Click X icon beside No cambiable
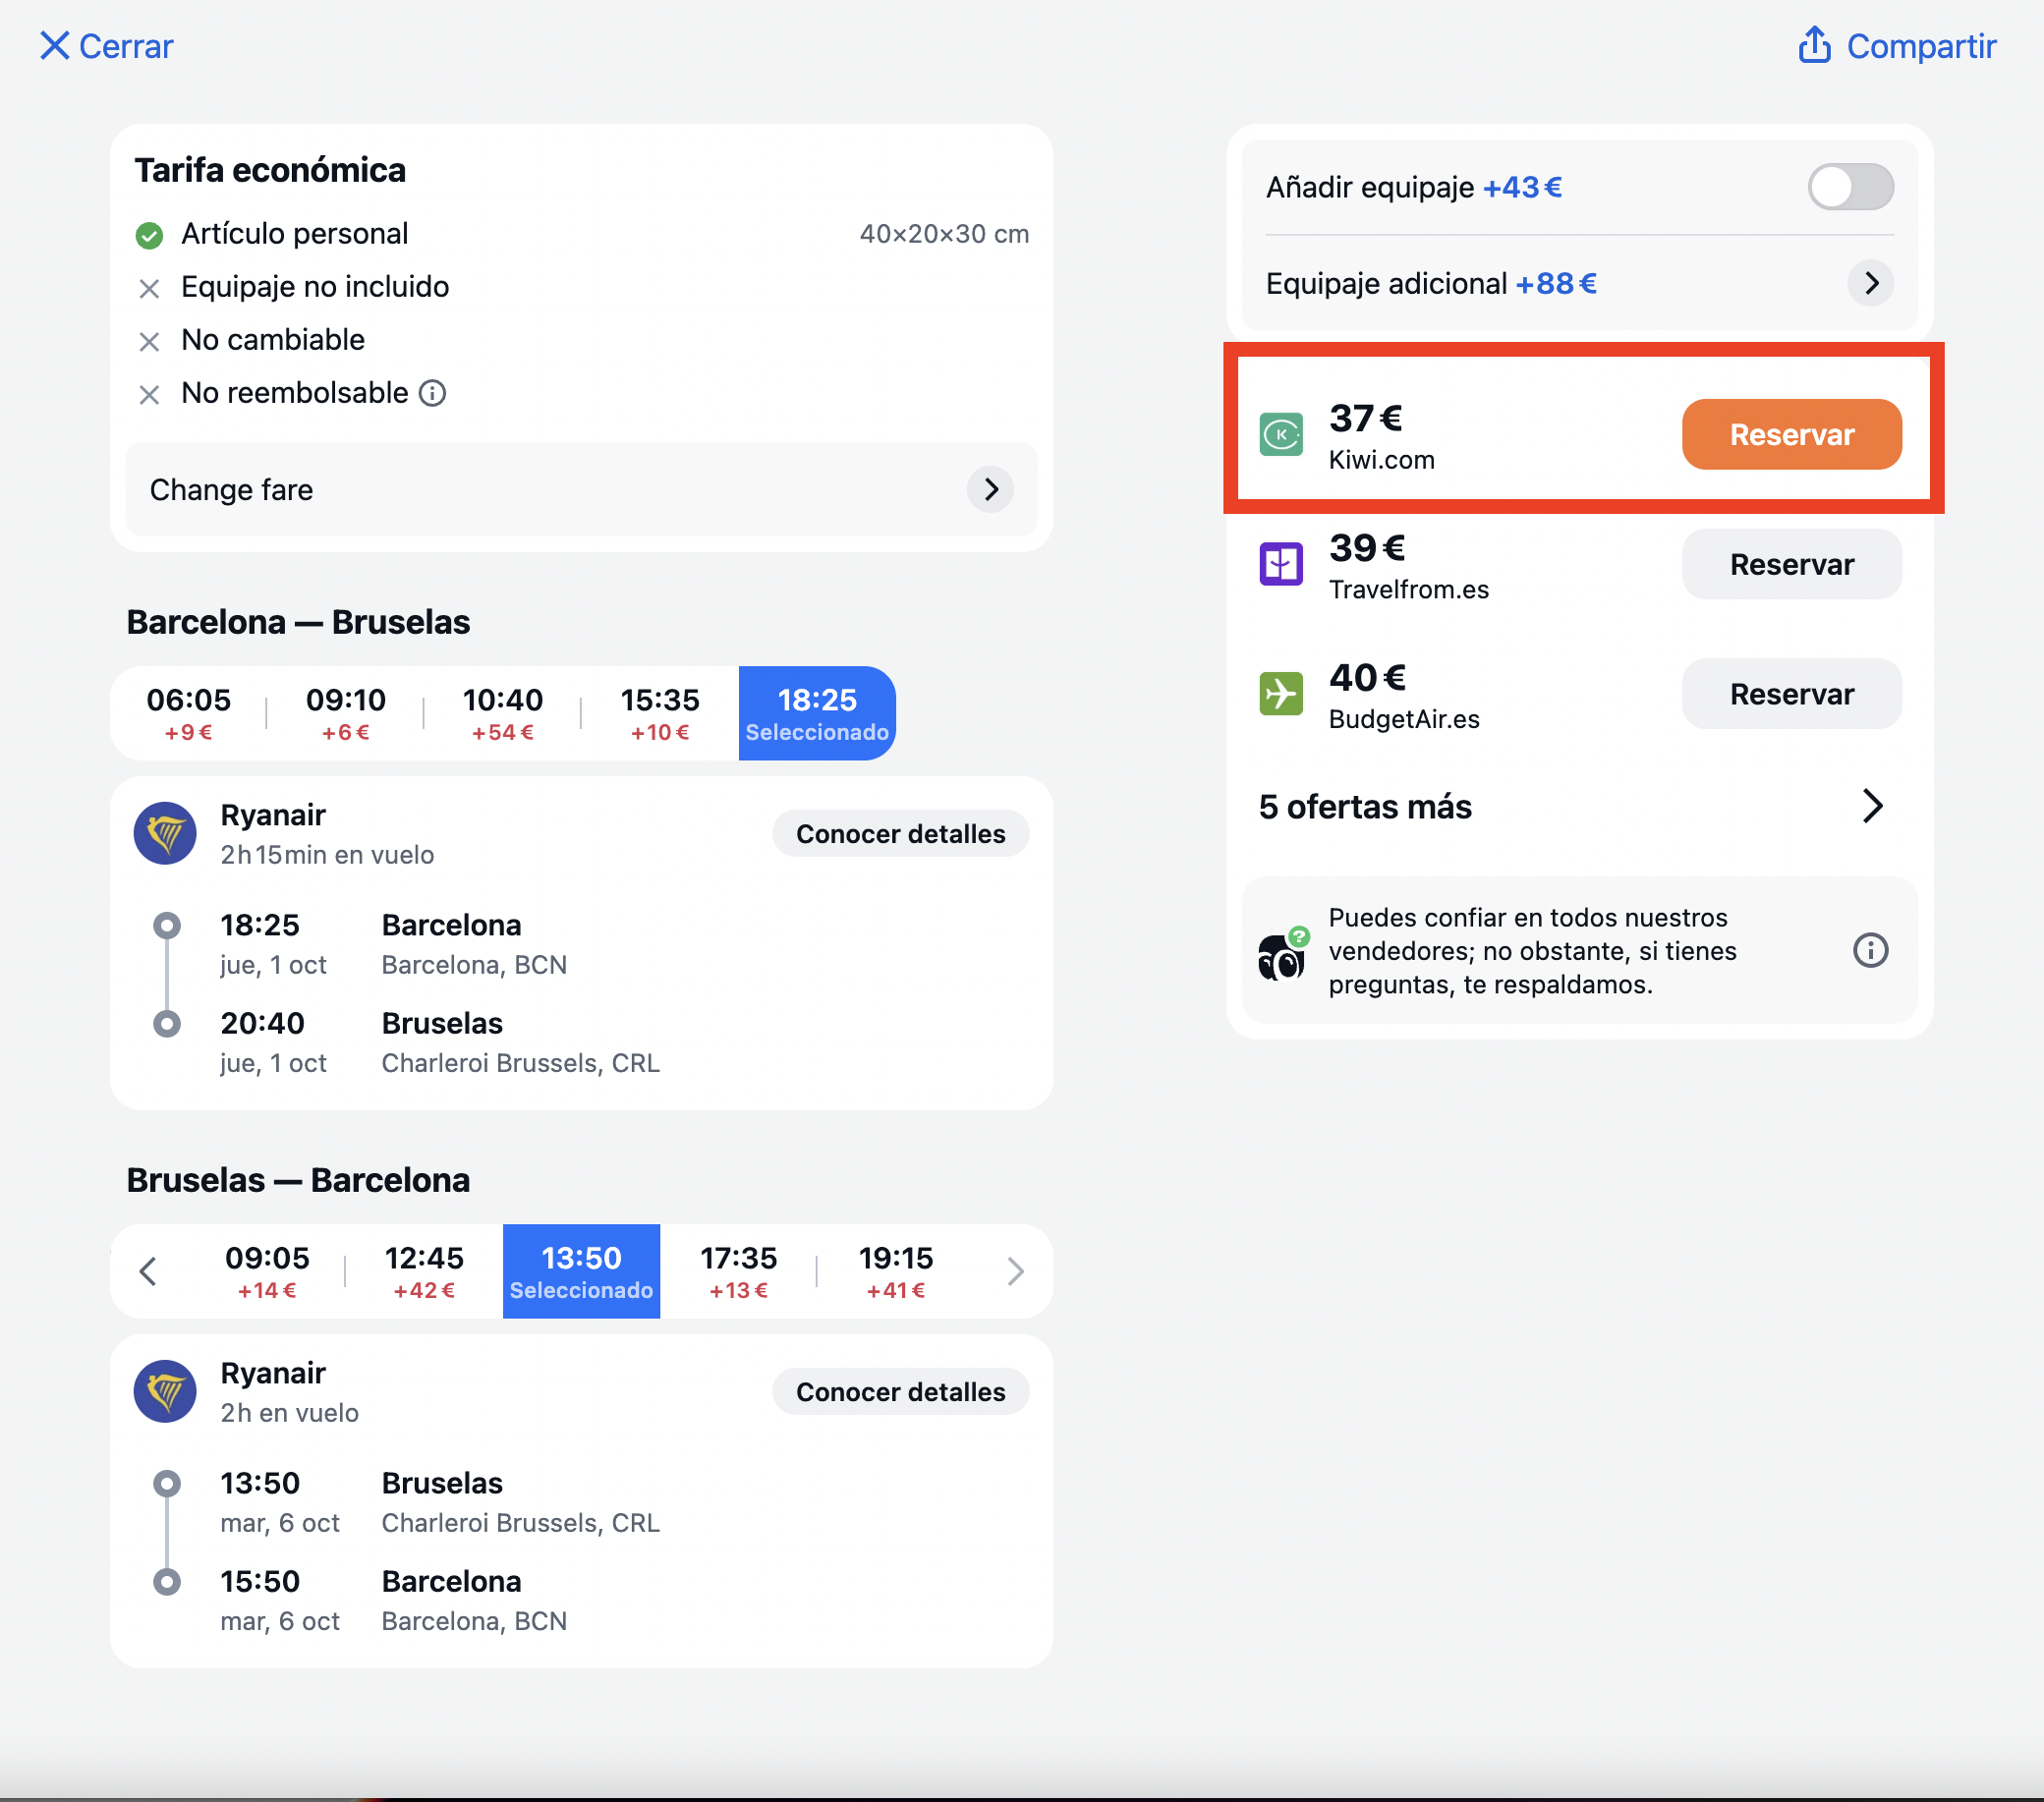 149,342
